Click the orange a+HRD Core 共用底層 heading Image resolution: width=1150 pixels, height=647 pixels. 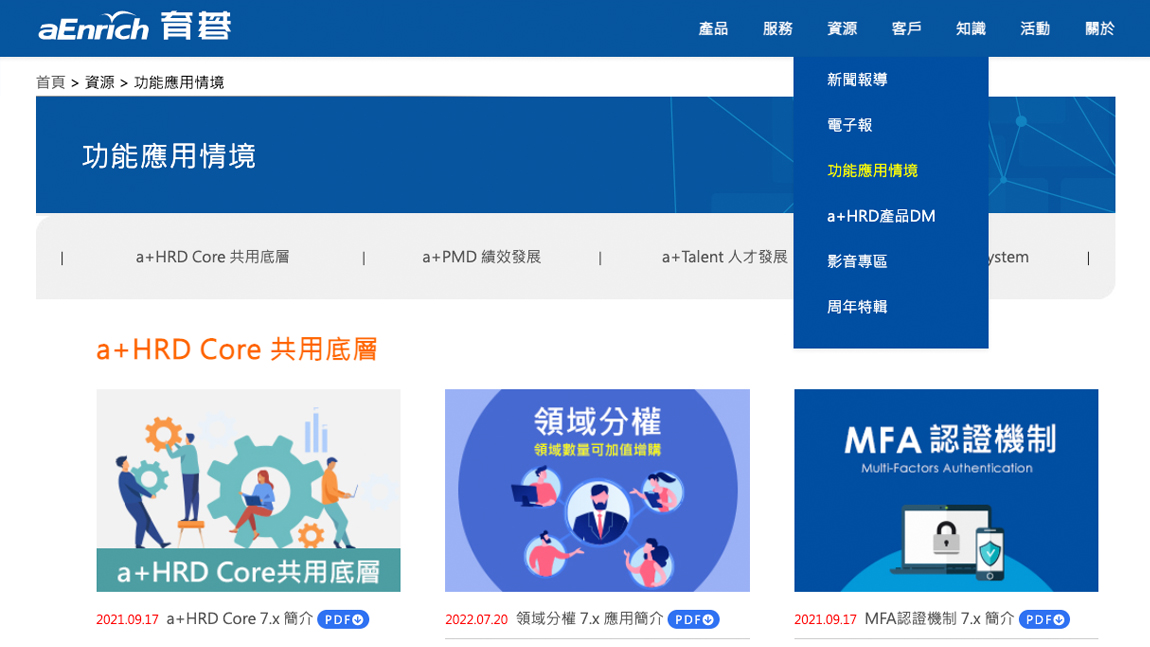pyautogui.click(x=237, y=349)
